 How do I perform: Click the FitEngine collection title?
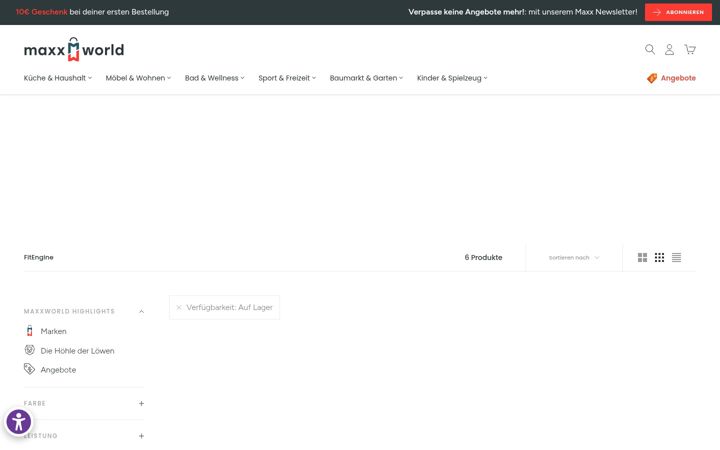39,258
